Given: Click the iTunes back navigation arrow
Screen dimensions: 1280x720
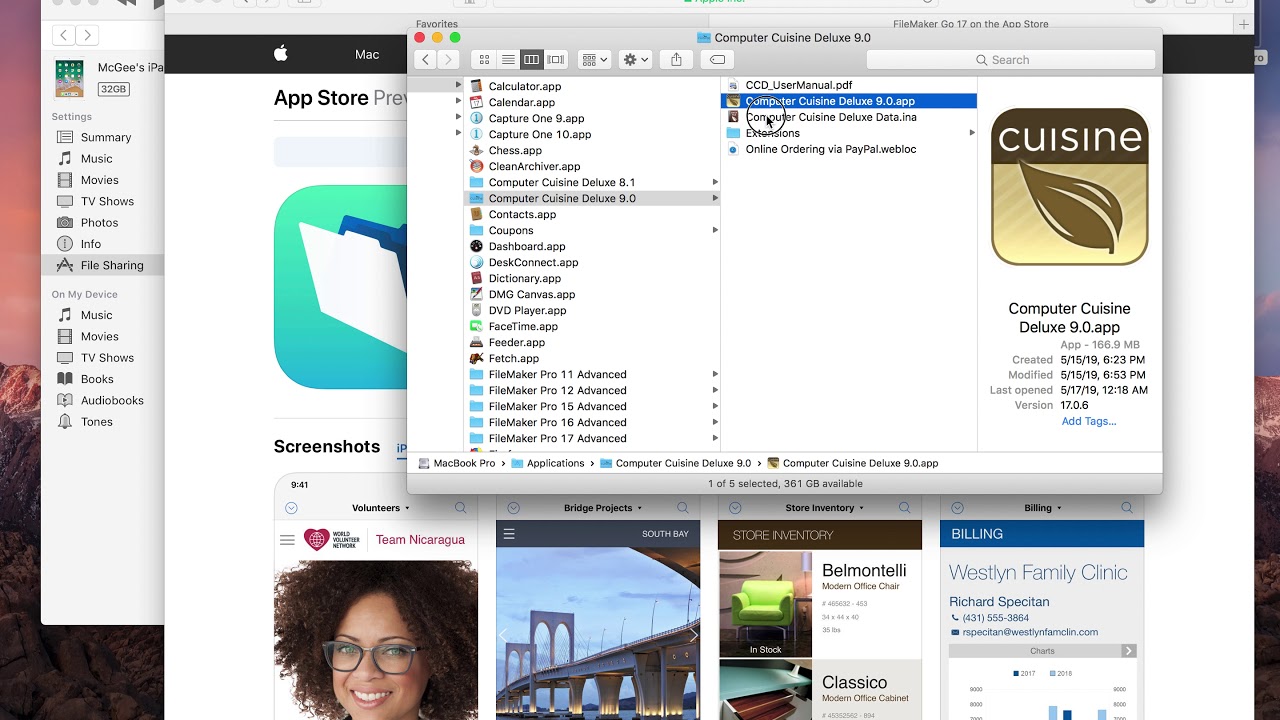Looking at the screenshot, I should pyautogui.click(x=64, y=35).
